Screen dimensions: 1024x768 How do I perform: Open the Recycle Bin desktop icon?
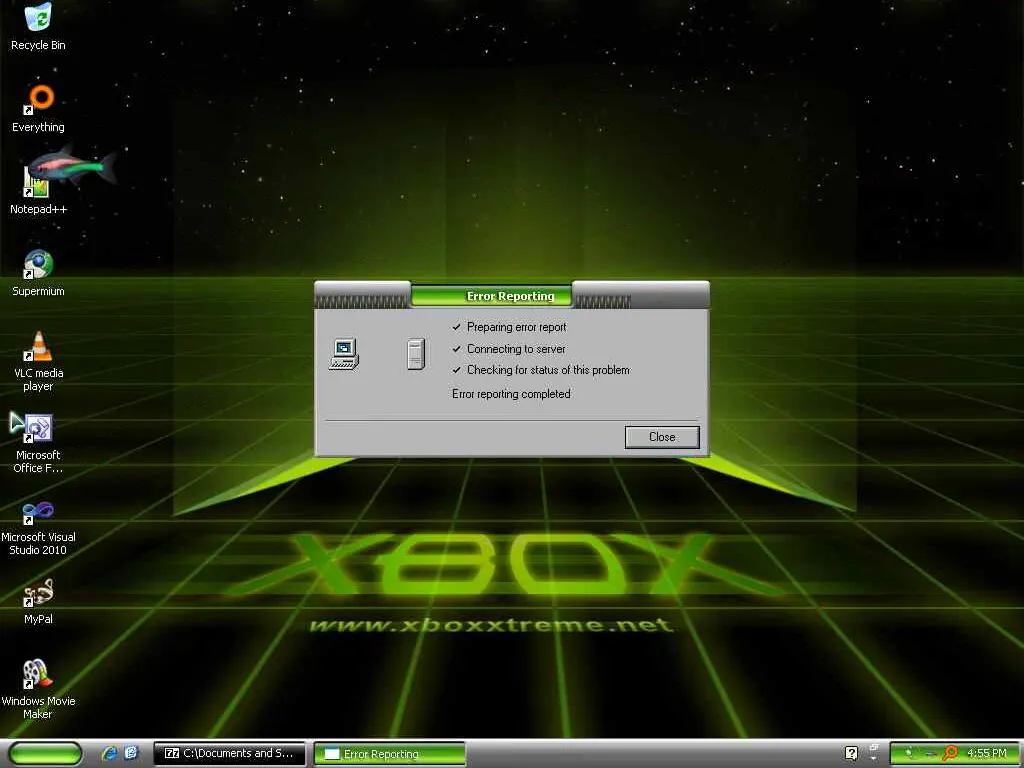(38, 27)
